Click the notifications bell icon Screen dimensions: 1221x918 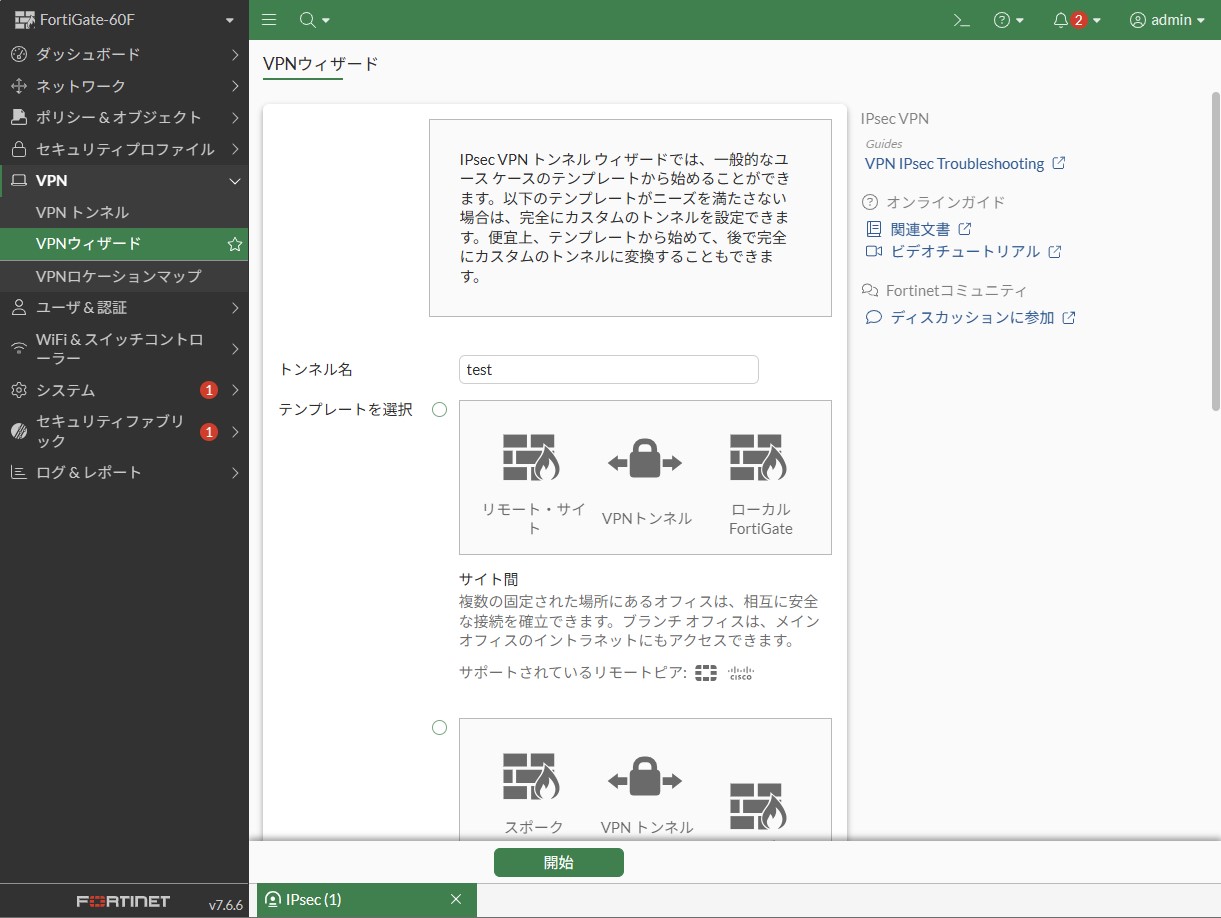click(x=1061, y=20)
